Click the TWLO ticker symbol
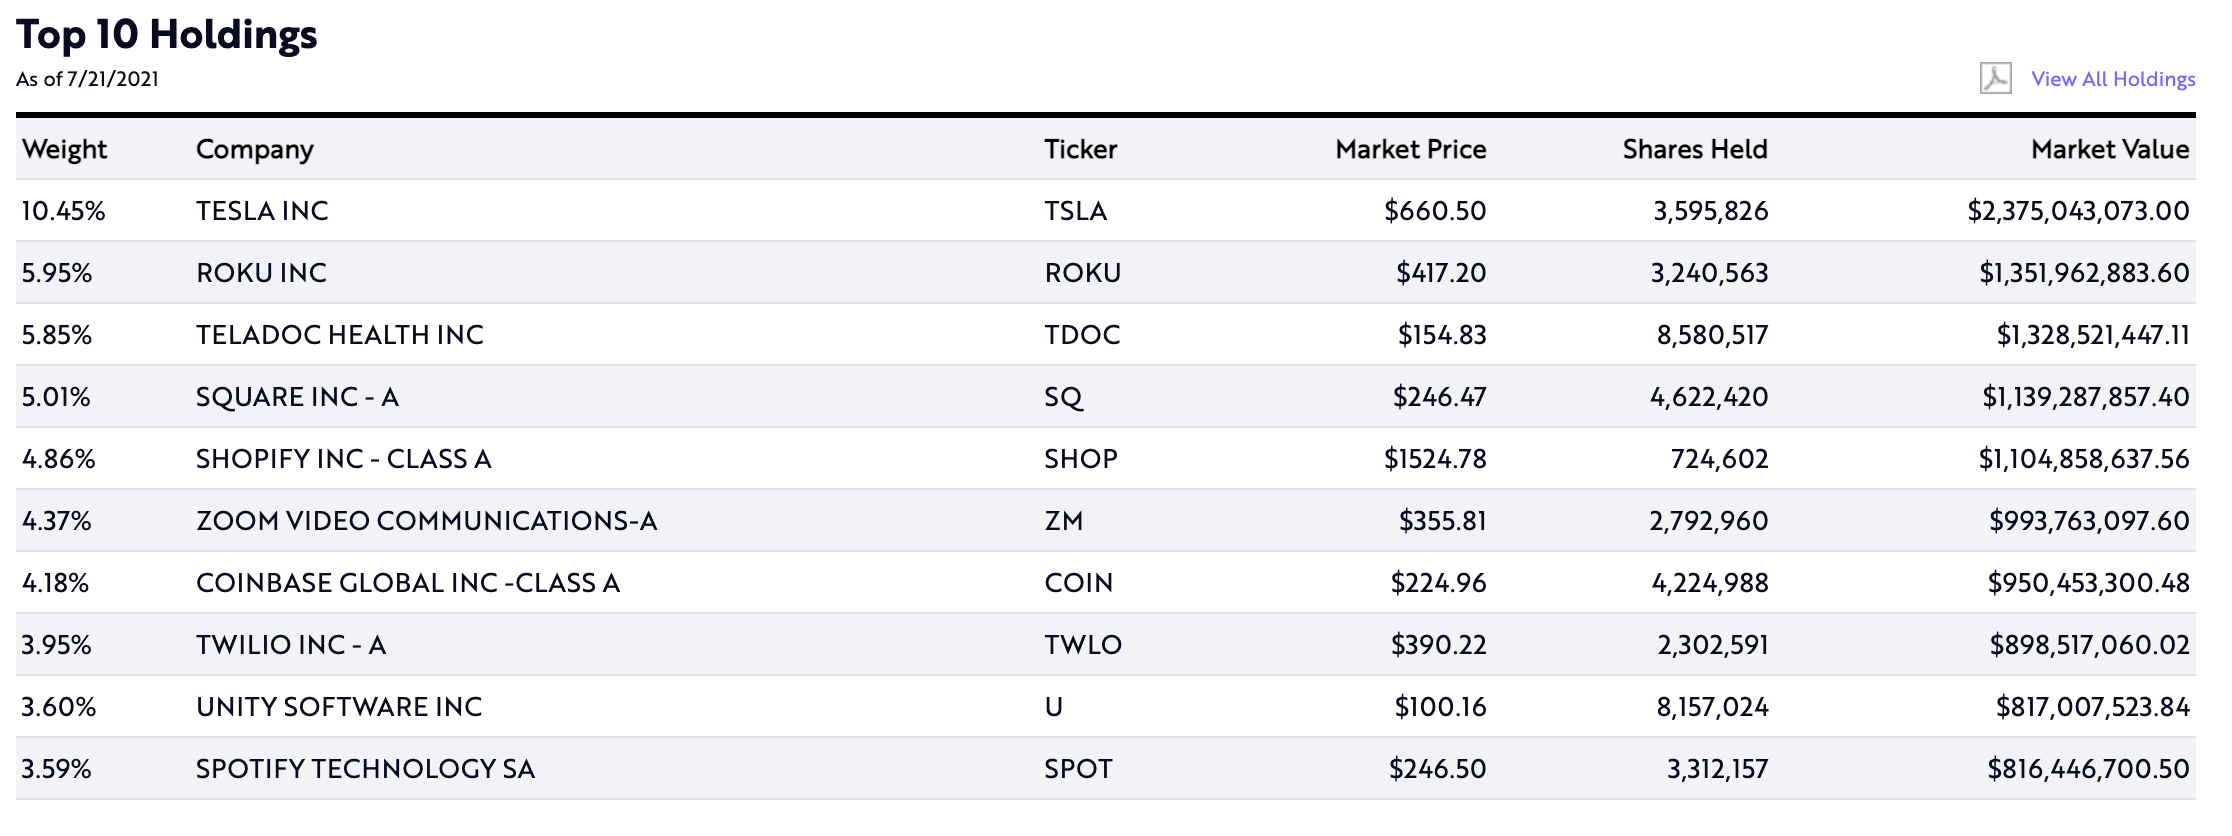The image size is (2232, 836). [x=1083, y=645]
